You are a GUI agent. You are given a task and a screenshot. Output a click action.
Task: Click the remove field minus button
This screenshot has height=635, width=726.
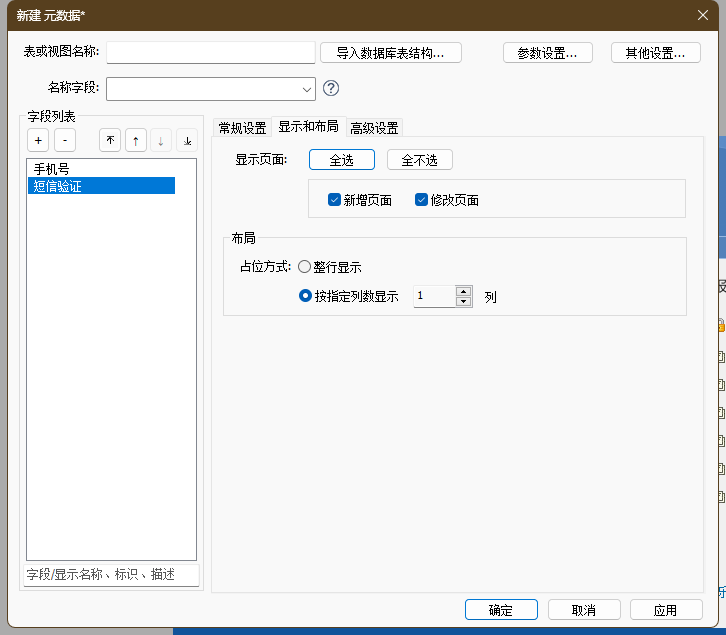point(64,141)
